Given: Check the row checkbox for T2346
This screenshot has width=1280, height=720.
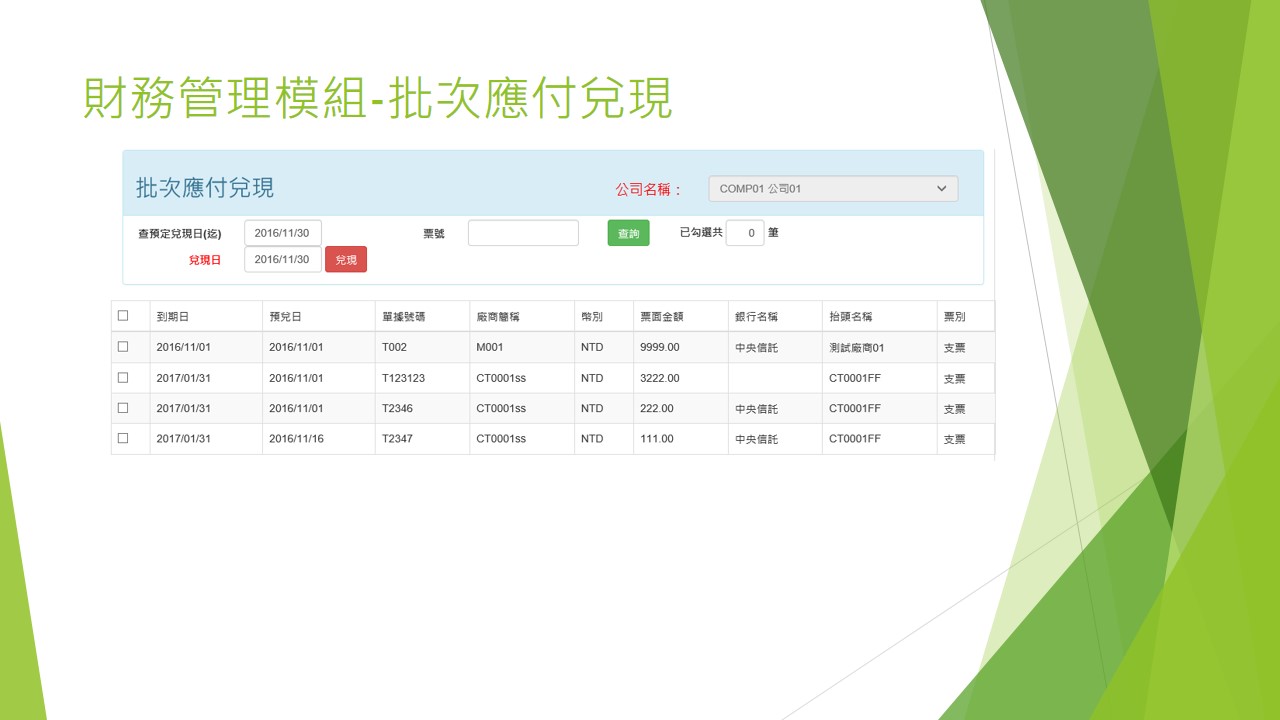Looking at the screenshot, I should click(x=123, y=407).
